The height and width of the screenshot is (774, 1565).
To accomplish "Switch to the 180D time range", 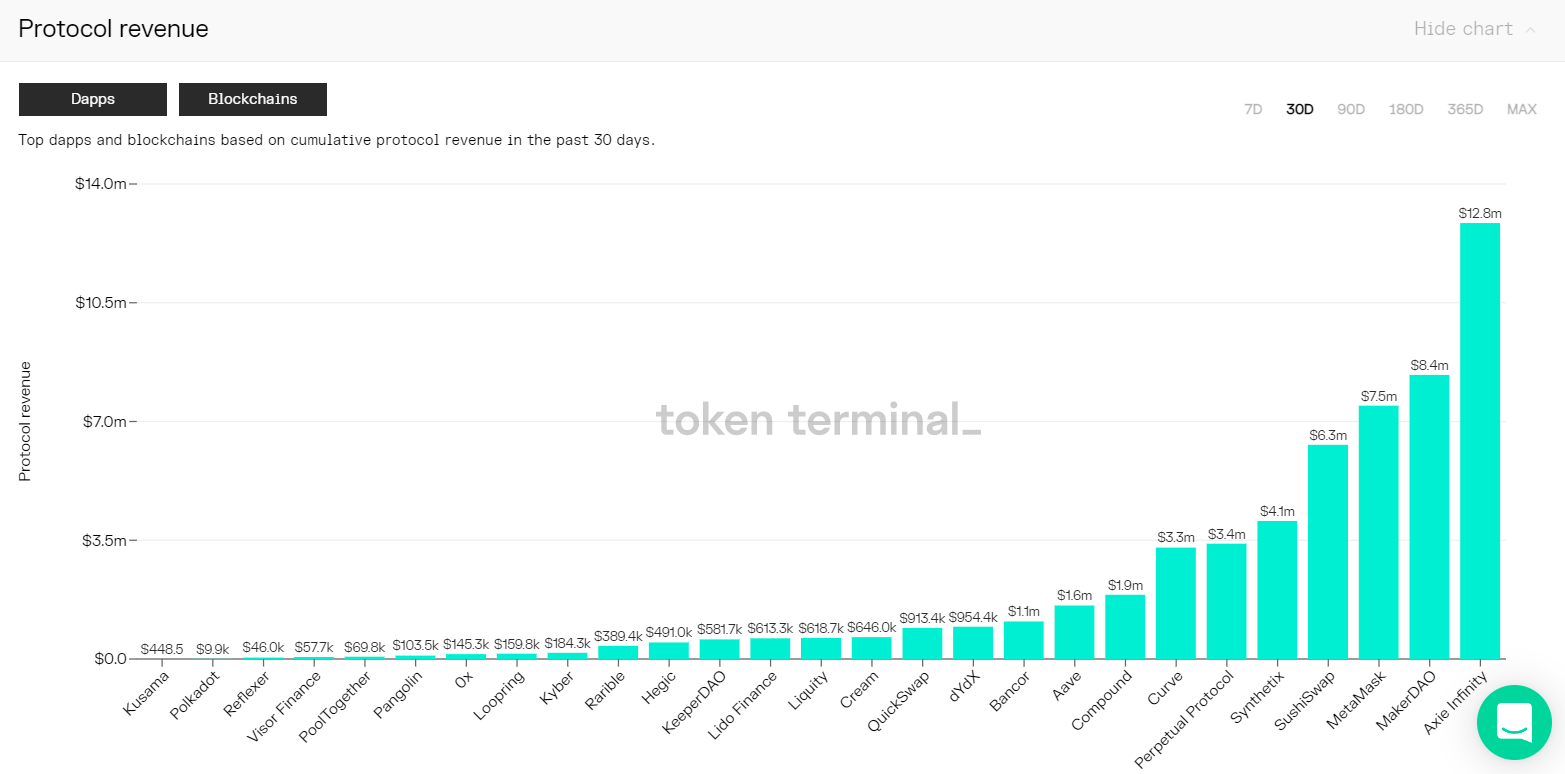I will point(1405,109).
